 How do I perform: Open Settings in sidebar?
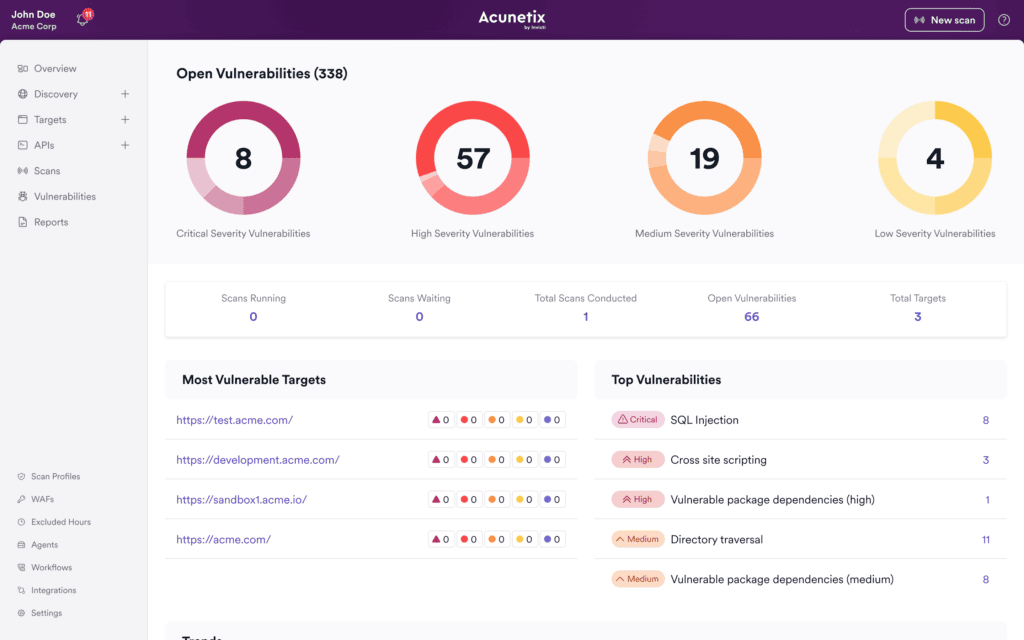46,613
